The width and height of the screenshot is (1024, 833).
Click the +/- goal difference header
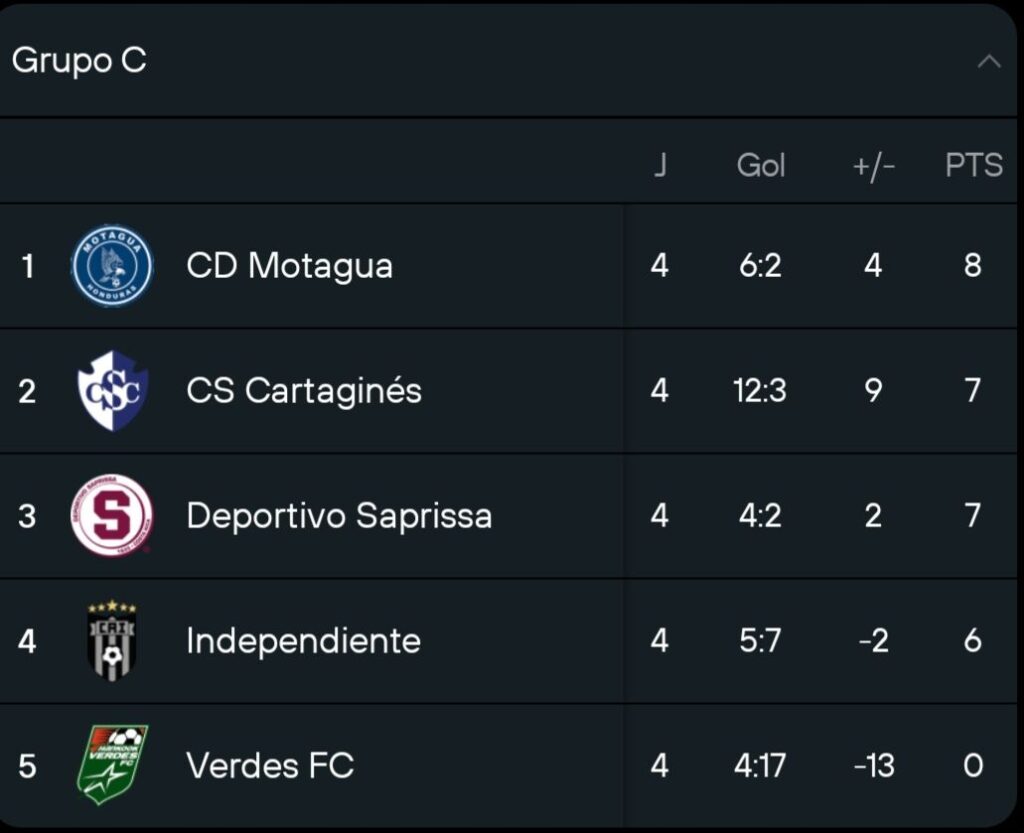tap(873, 166)
